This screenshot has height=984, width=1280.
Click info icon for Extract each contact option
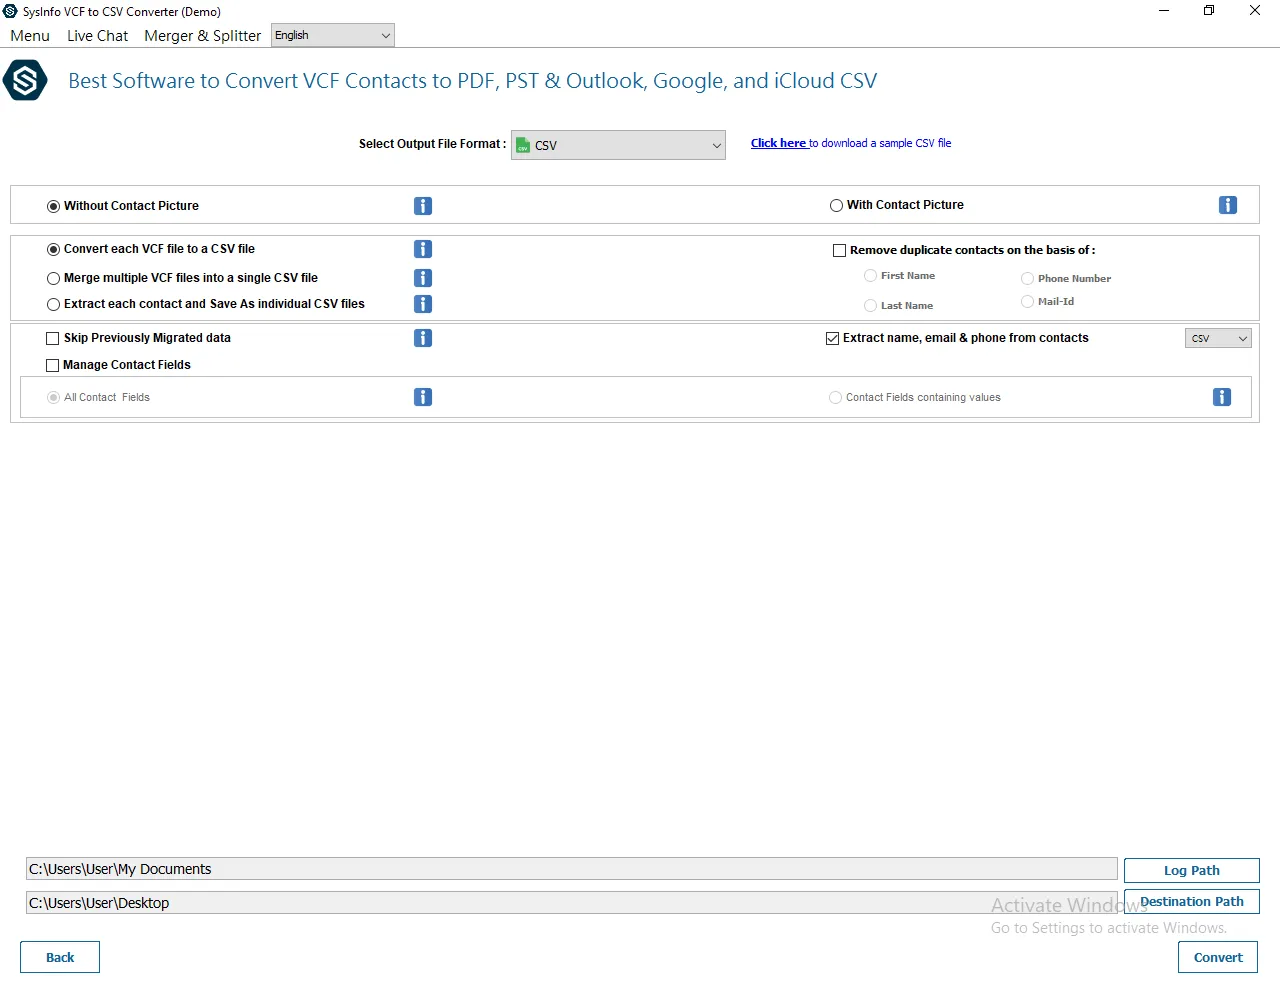pyautogui.click(x=423, y=304)
